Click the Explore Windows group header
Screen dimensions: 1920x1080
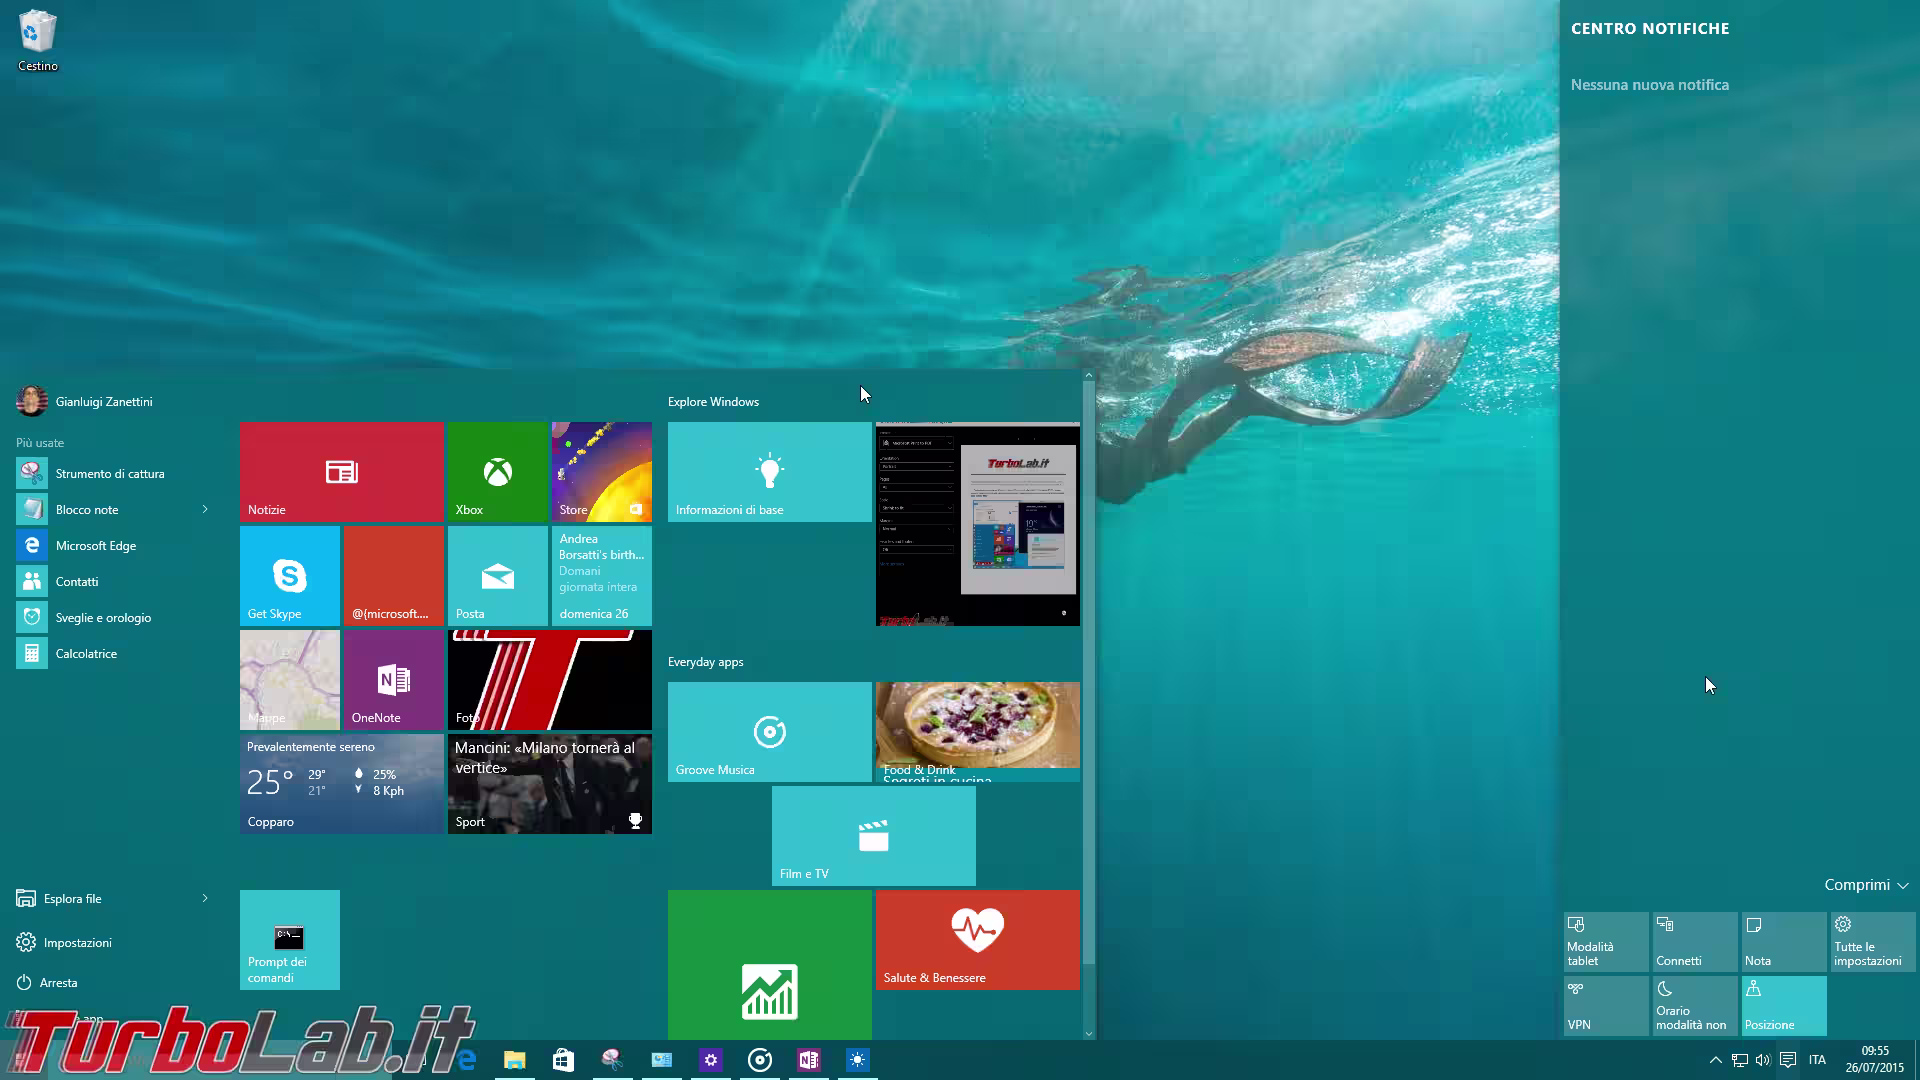click(713, 401)
